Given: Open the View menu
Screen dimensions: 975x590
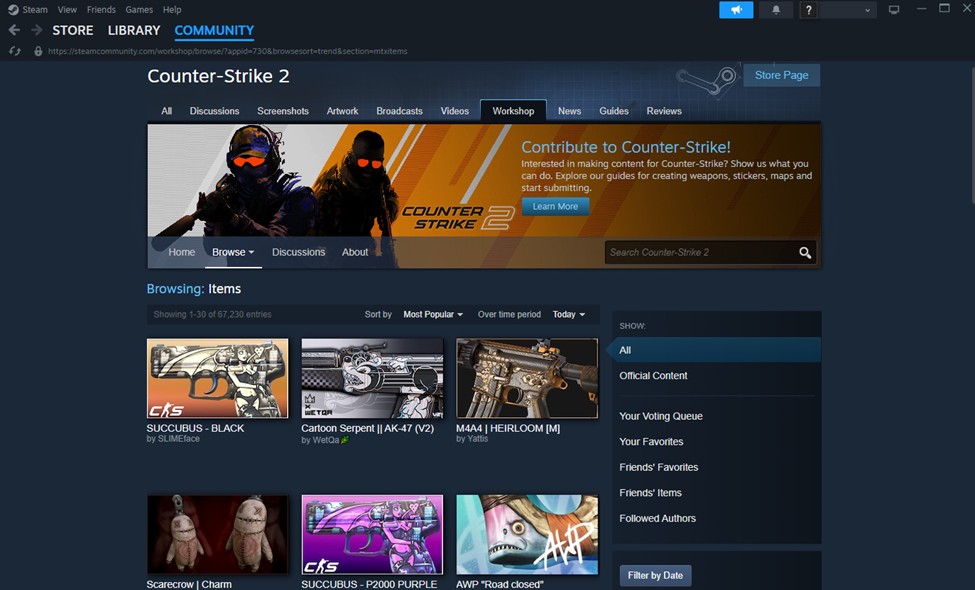Looking at the screenshot, I should point(67,9).
